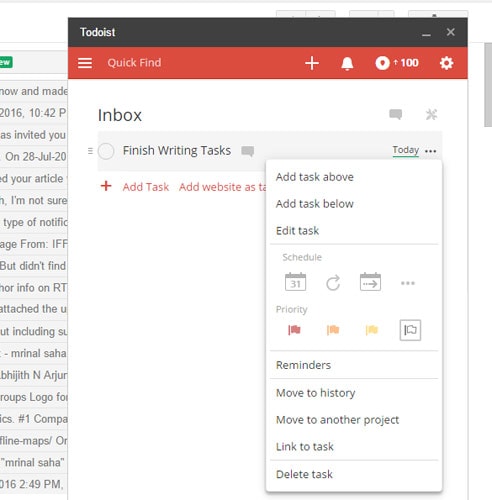This screenshot has width=492, height=500.
Task: Open the karma 100 indicator
Action: pos(397,63)
